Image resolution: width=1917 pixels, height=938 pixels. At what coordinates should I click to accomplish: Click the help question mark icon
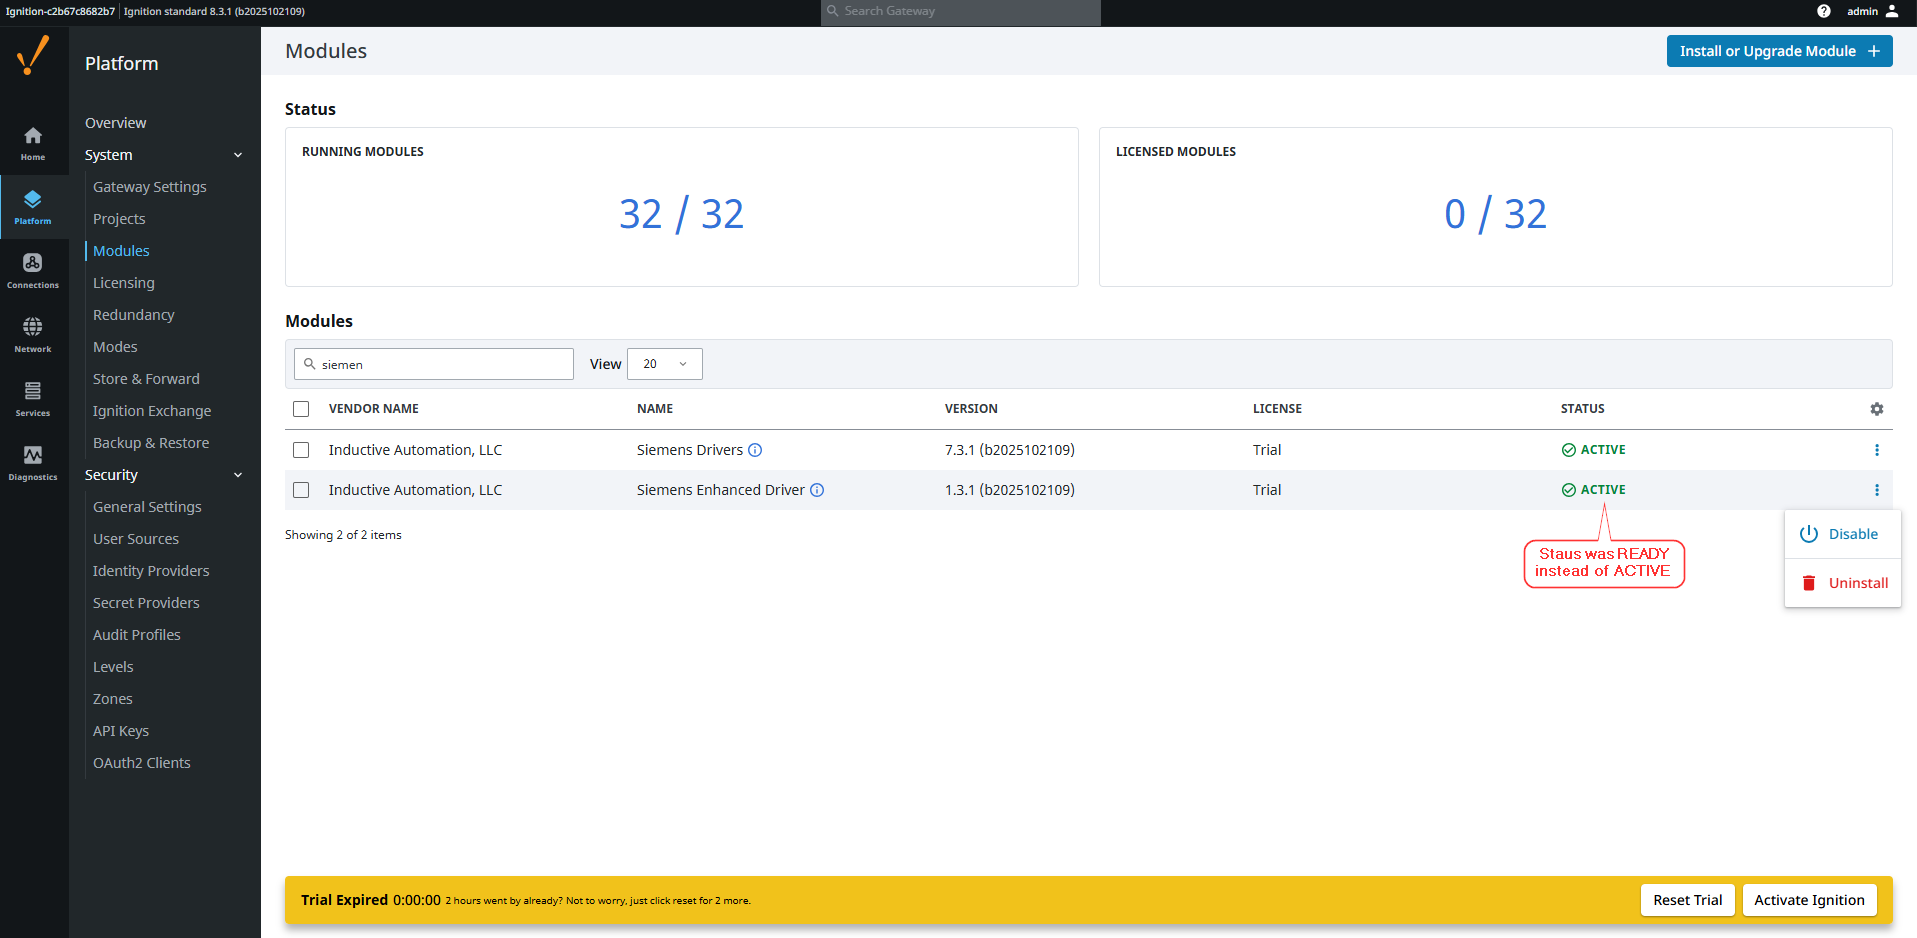tap(1824, 11)
